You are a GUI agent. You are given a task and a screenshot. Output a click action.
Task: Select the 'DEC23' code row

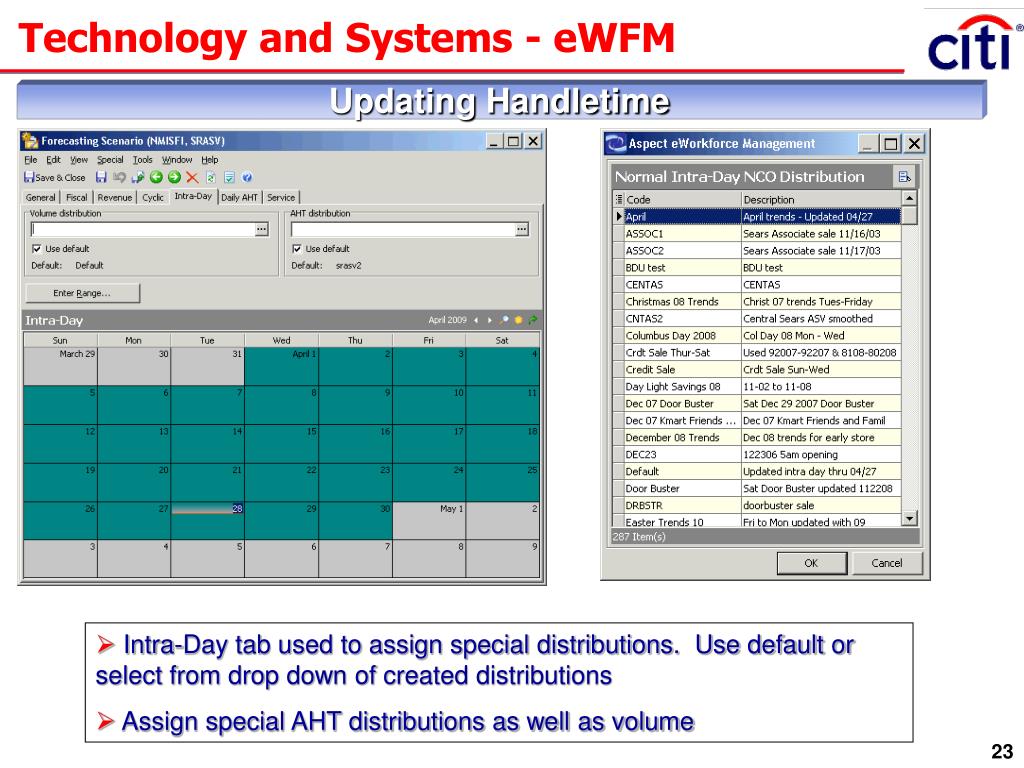757,454
